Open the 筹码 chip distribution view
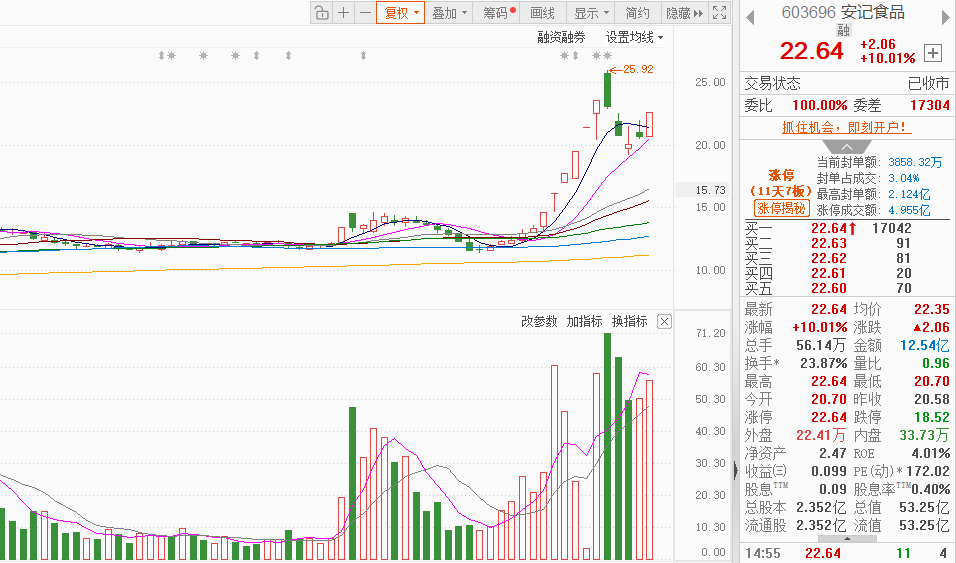Viewport: 956px width, 563px height. click(498, 12)
